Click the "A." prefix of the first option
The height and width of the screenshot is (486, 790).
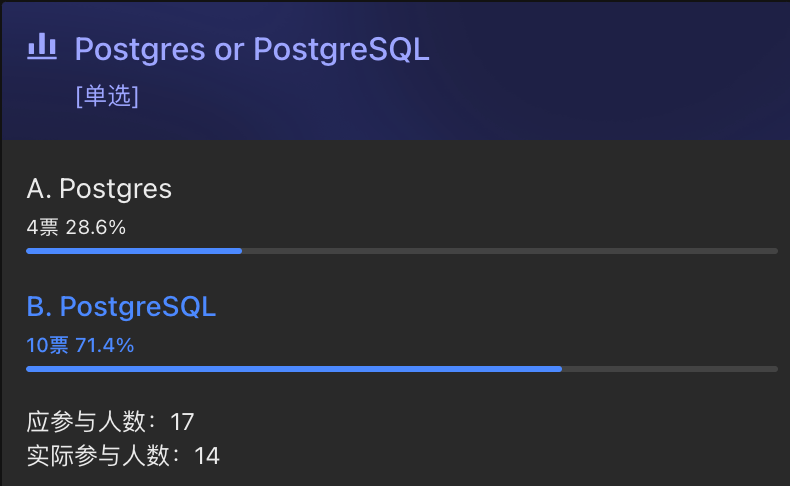[x=39, y=189]
